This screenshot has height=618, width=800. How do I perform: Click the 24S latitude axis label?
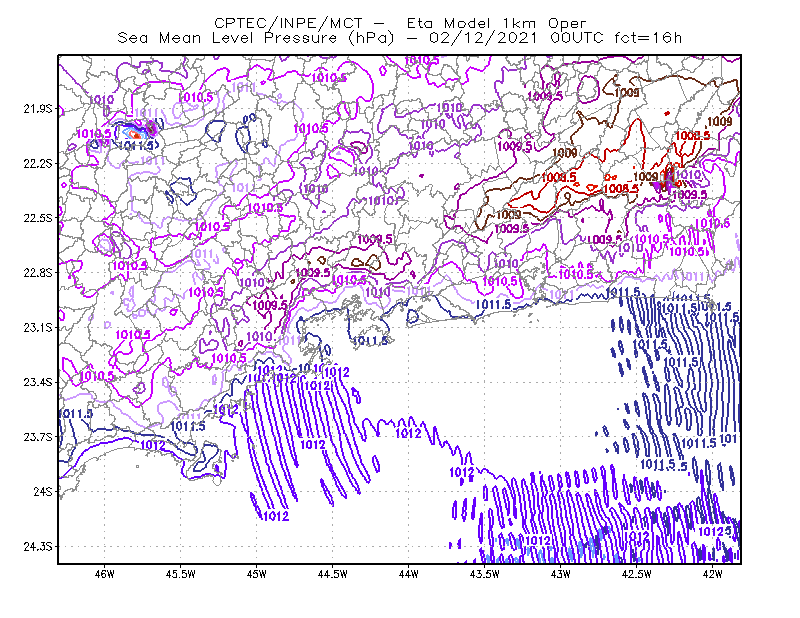coord(43,491)
